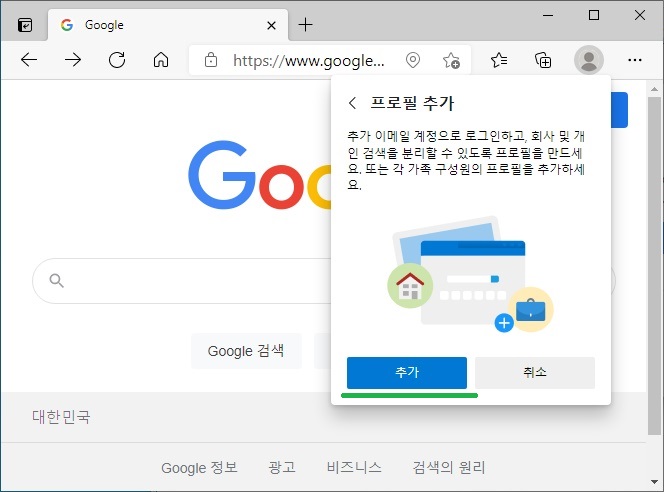Open the 검색의 원리 link
Screen dimensions: 664x492
[x=448, y=467]
